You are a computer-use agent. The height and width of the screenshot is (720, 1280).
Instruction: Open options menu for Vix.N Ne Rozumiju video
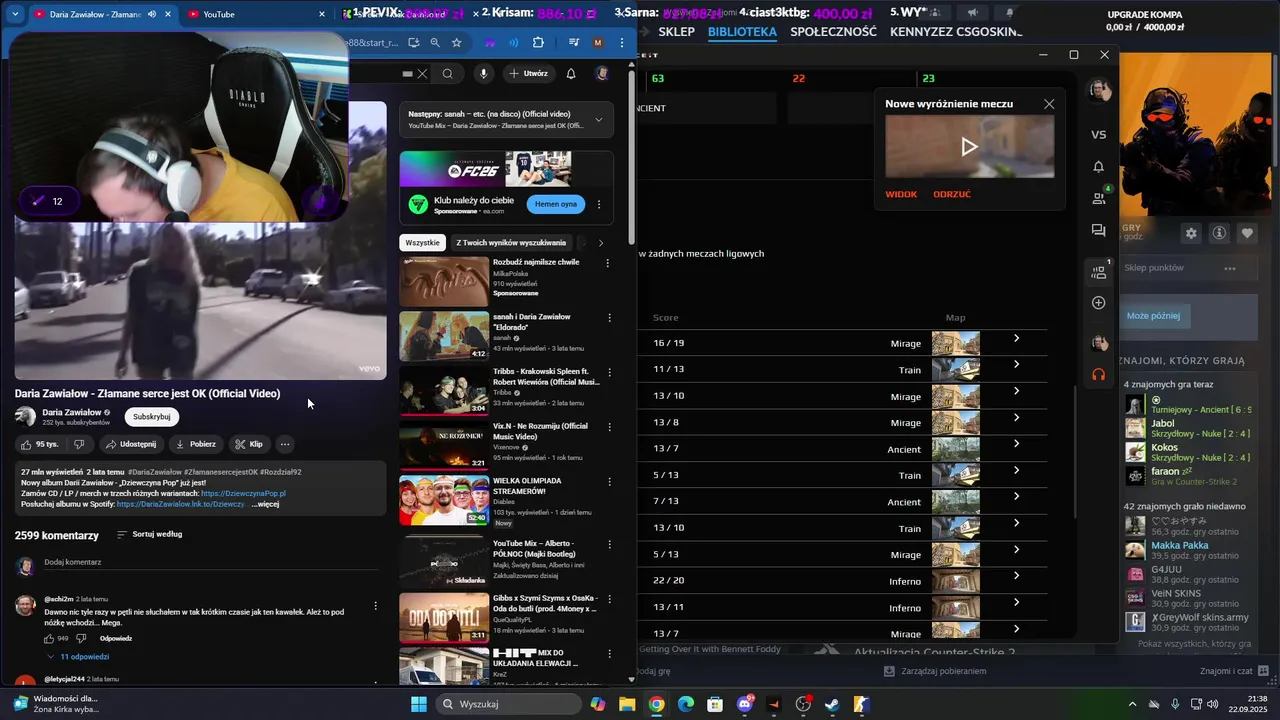[x=609, y=427]
